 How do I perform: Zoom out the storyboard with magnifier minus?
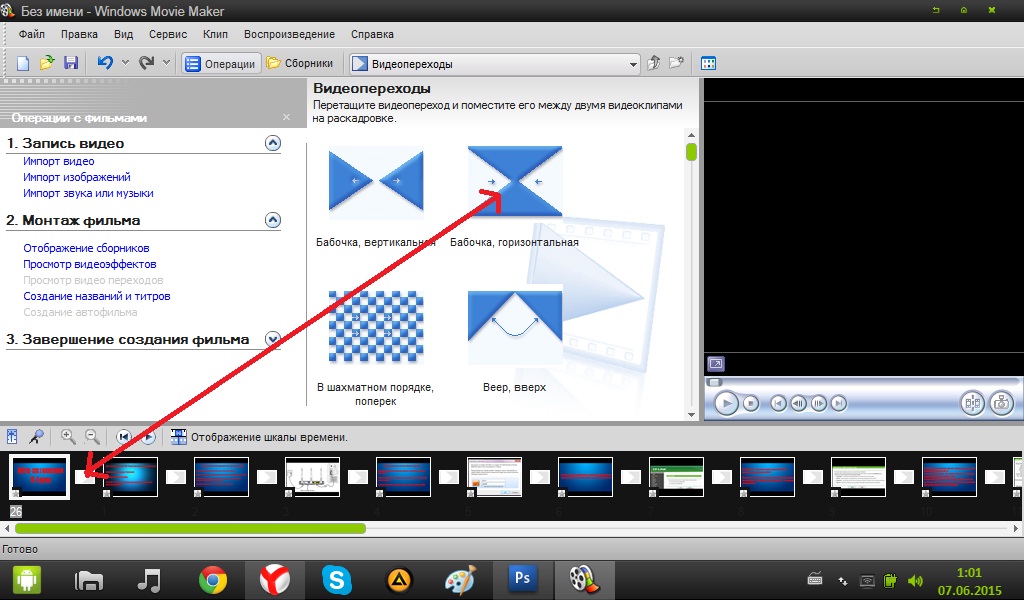(x=92, y=437)
